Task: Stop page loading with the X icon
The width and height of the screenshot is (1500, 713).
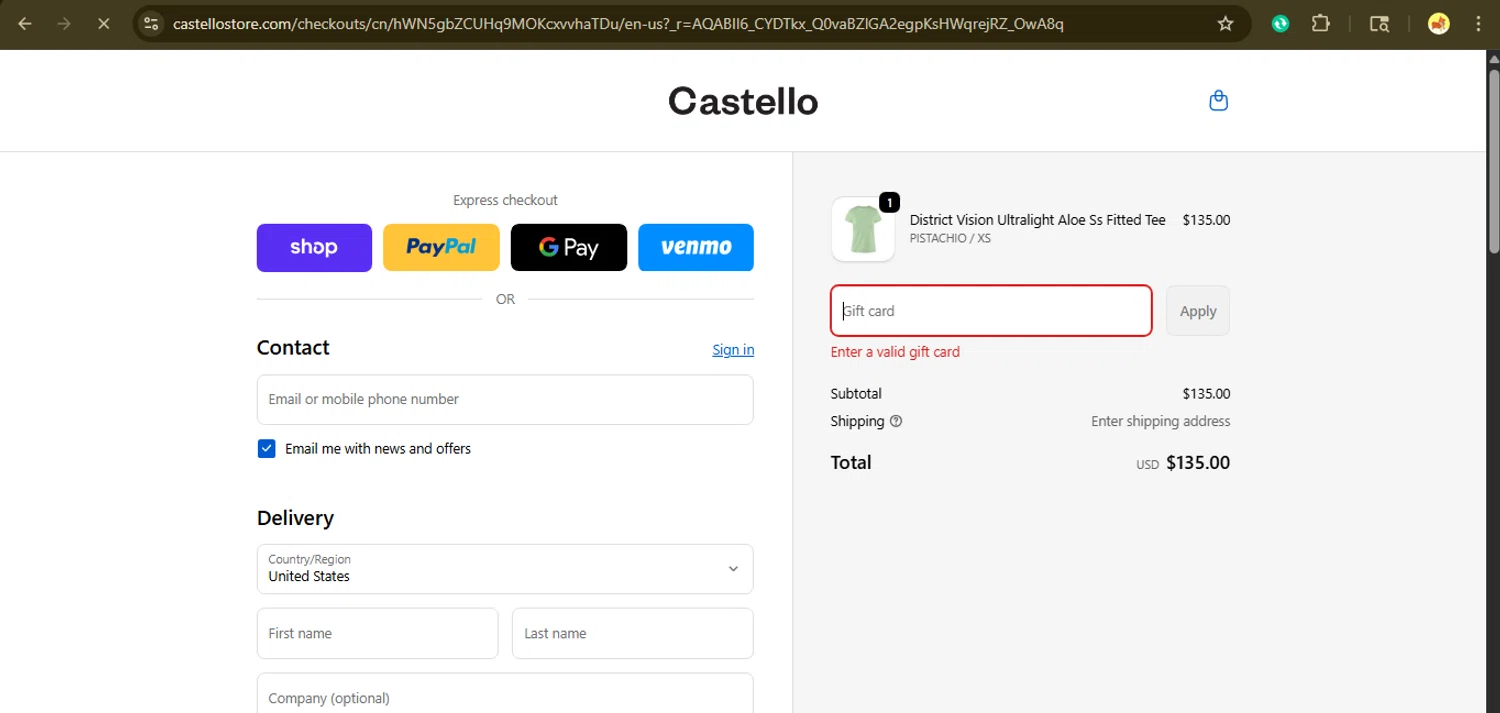Action: (x=103, y=24)
